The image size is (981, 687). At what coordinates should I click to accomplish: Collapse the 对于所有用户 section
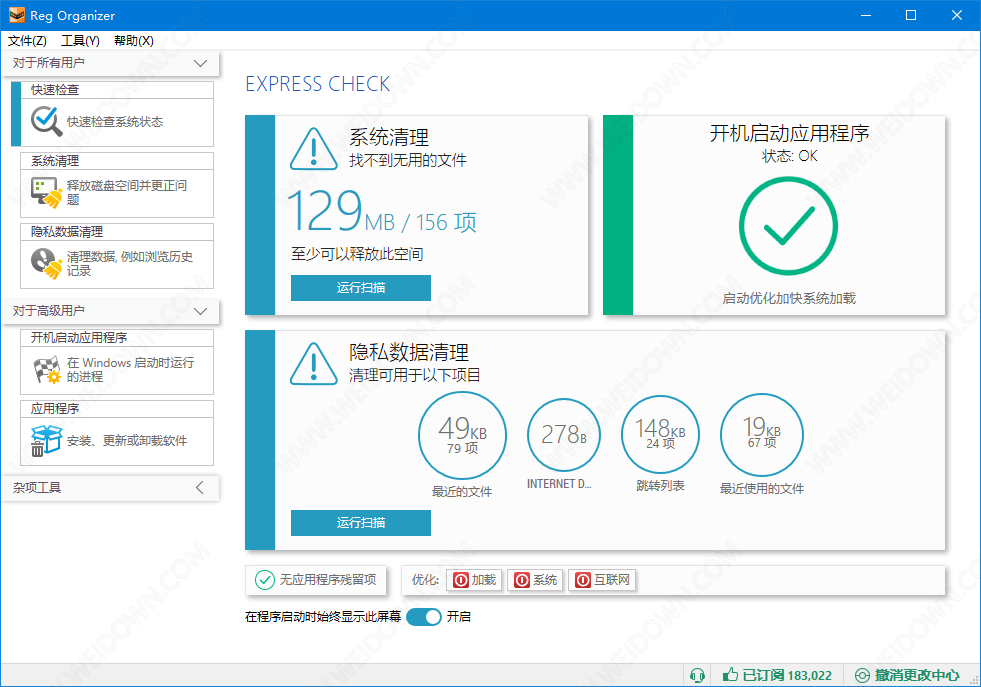pyautogui.click(x=200, y=63)
